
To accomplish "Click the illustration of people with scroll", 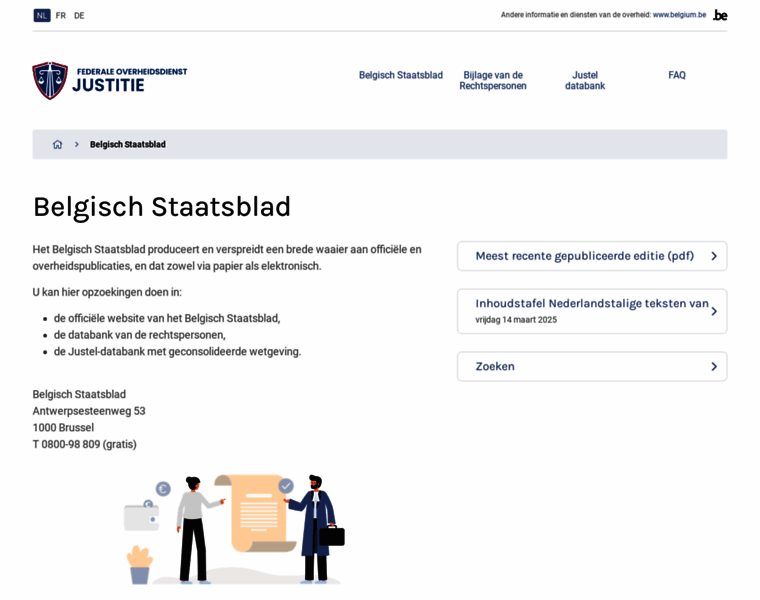I will pyautogui.click(x=234, y=529).
